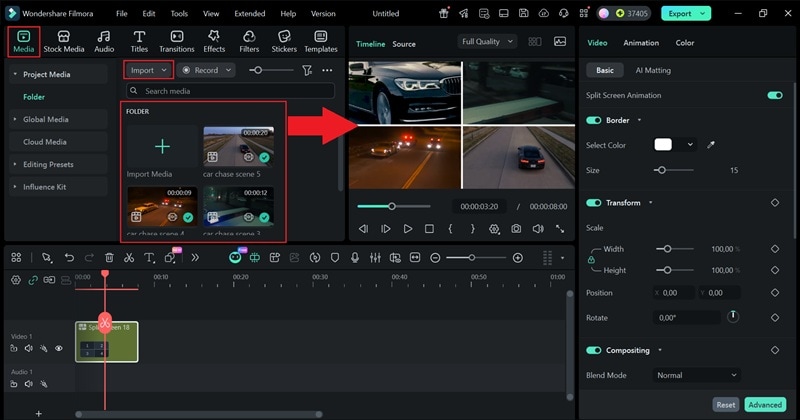
Task: Take a snapshot with the camera icon
Action: point(516,229)
